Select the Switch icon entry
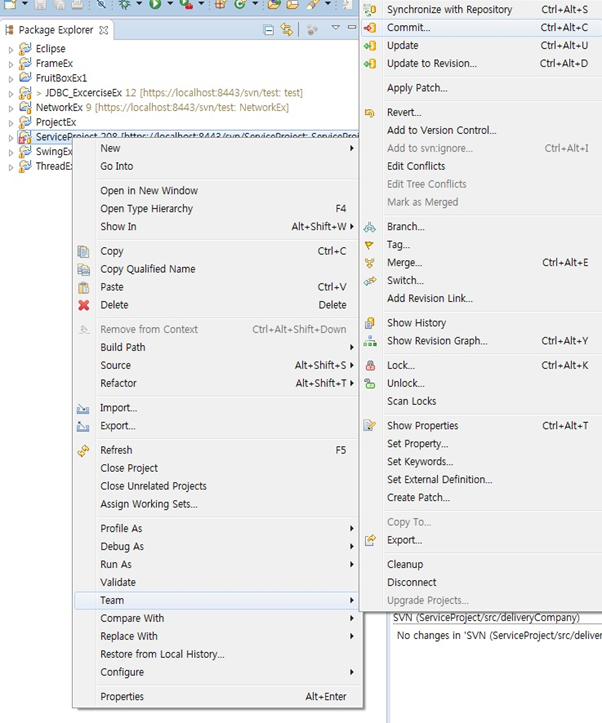 [x=370, y=281]
